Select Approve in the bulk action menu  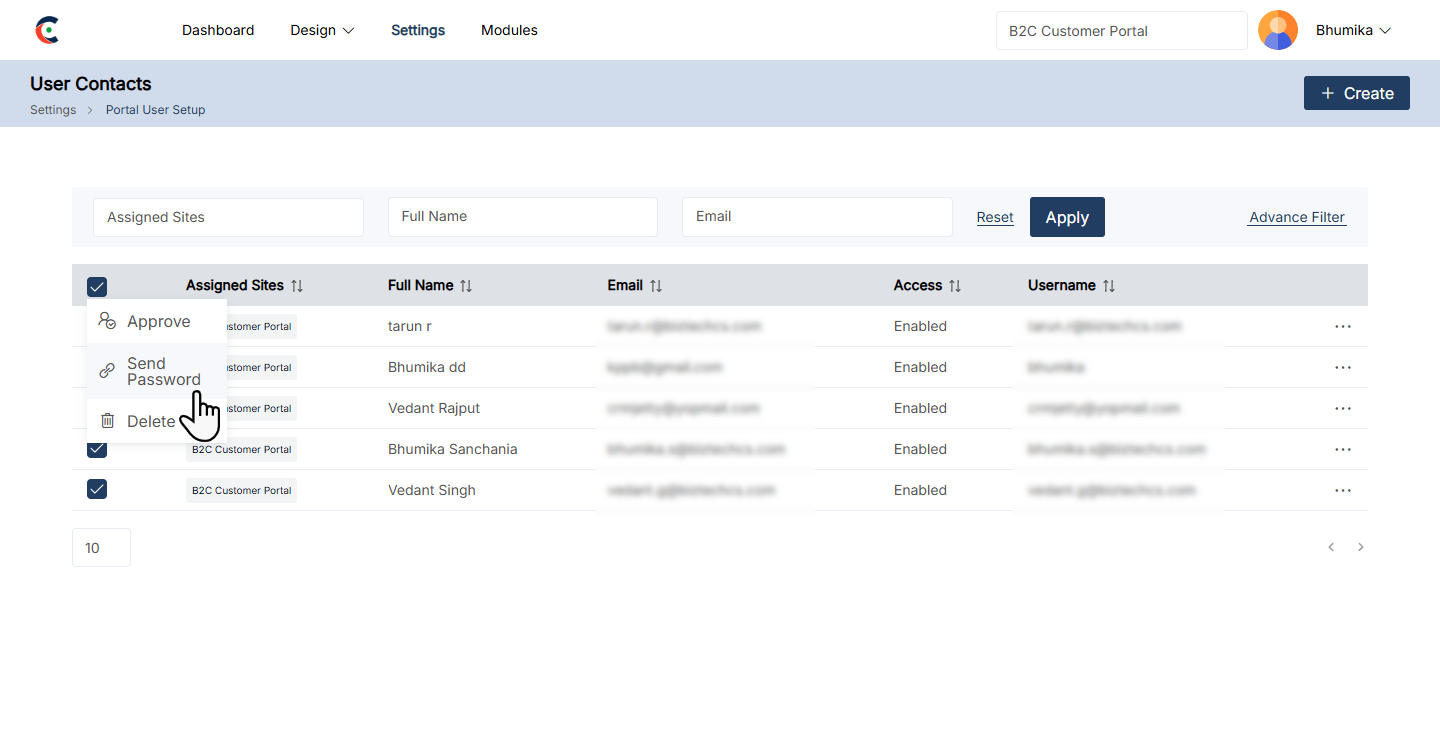157,322
